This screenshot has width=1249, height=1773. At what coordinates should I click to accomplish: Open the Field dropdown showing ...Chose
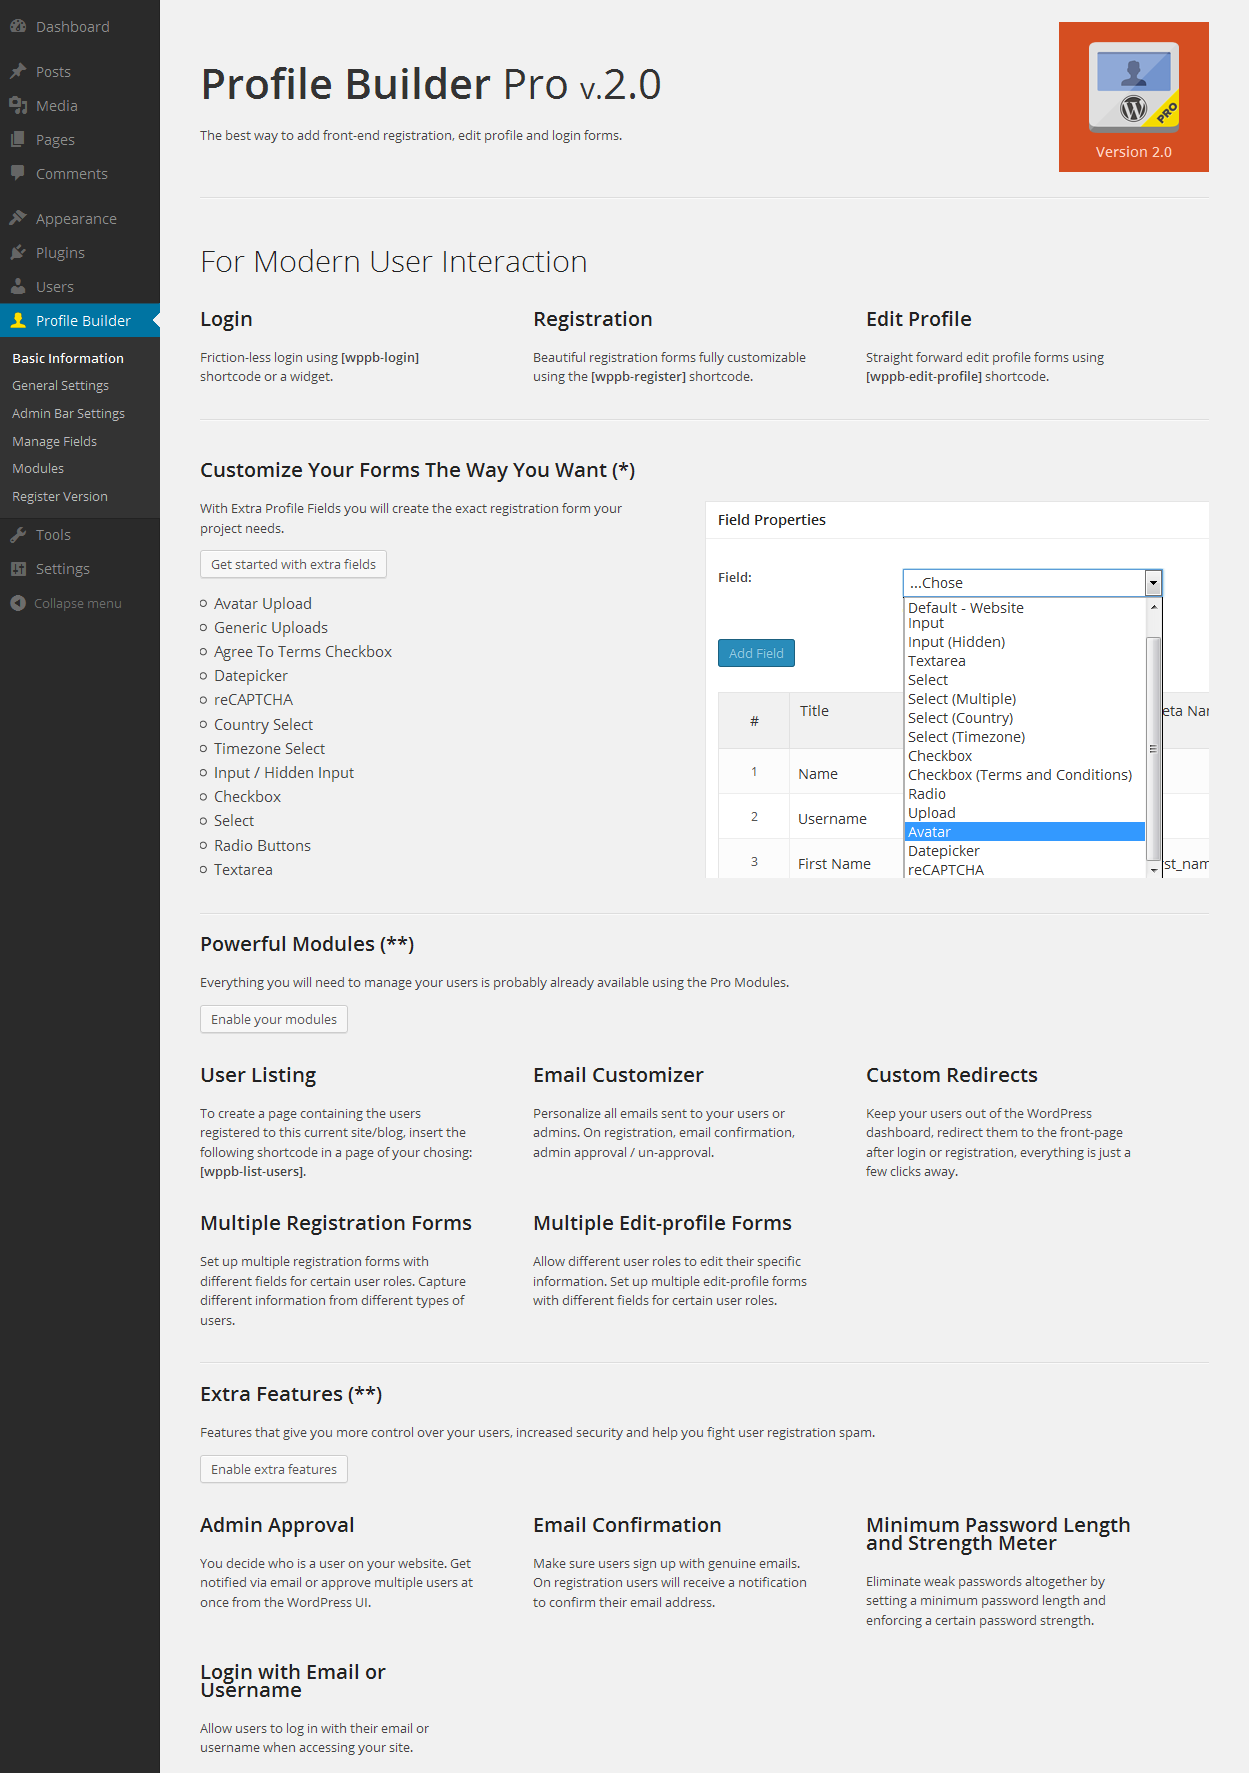1032,582
